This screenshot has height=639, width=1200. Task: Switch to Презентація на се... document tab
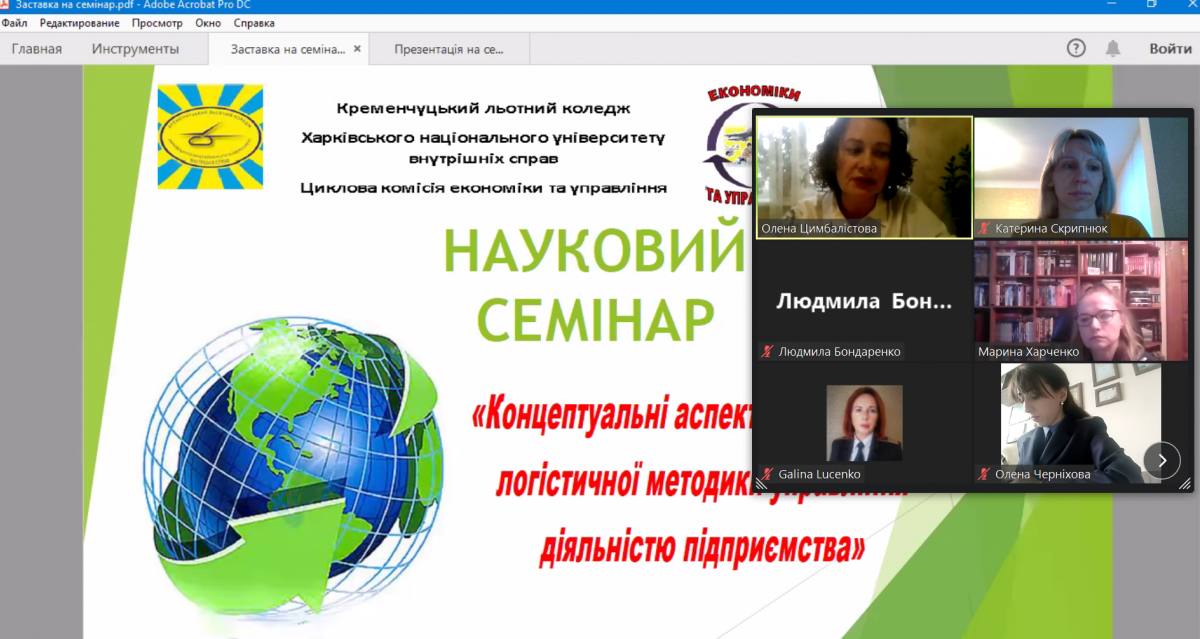pyautogui.click(x=449, y=48)
